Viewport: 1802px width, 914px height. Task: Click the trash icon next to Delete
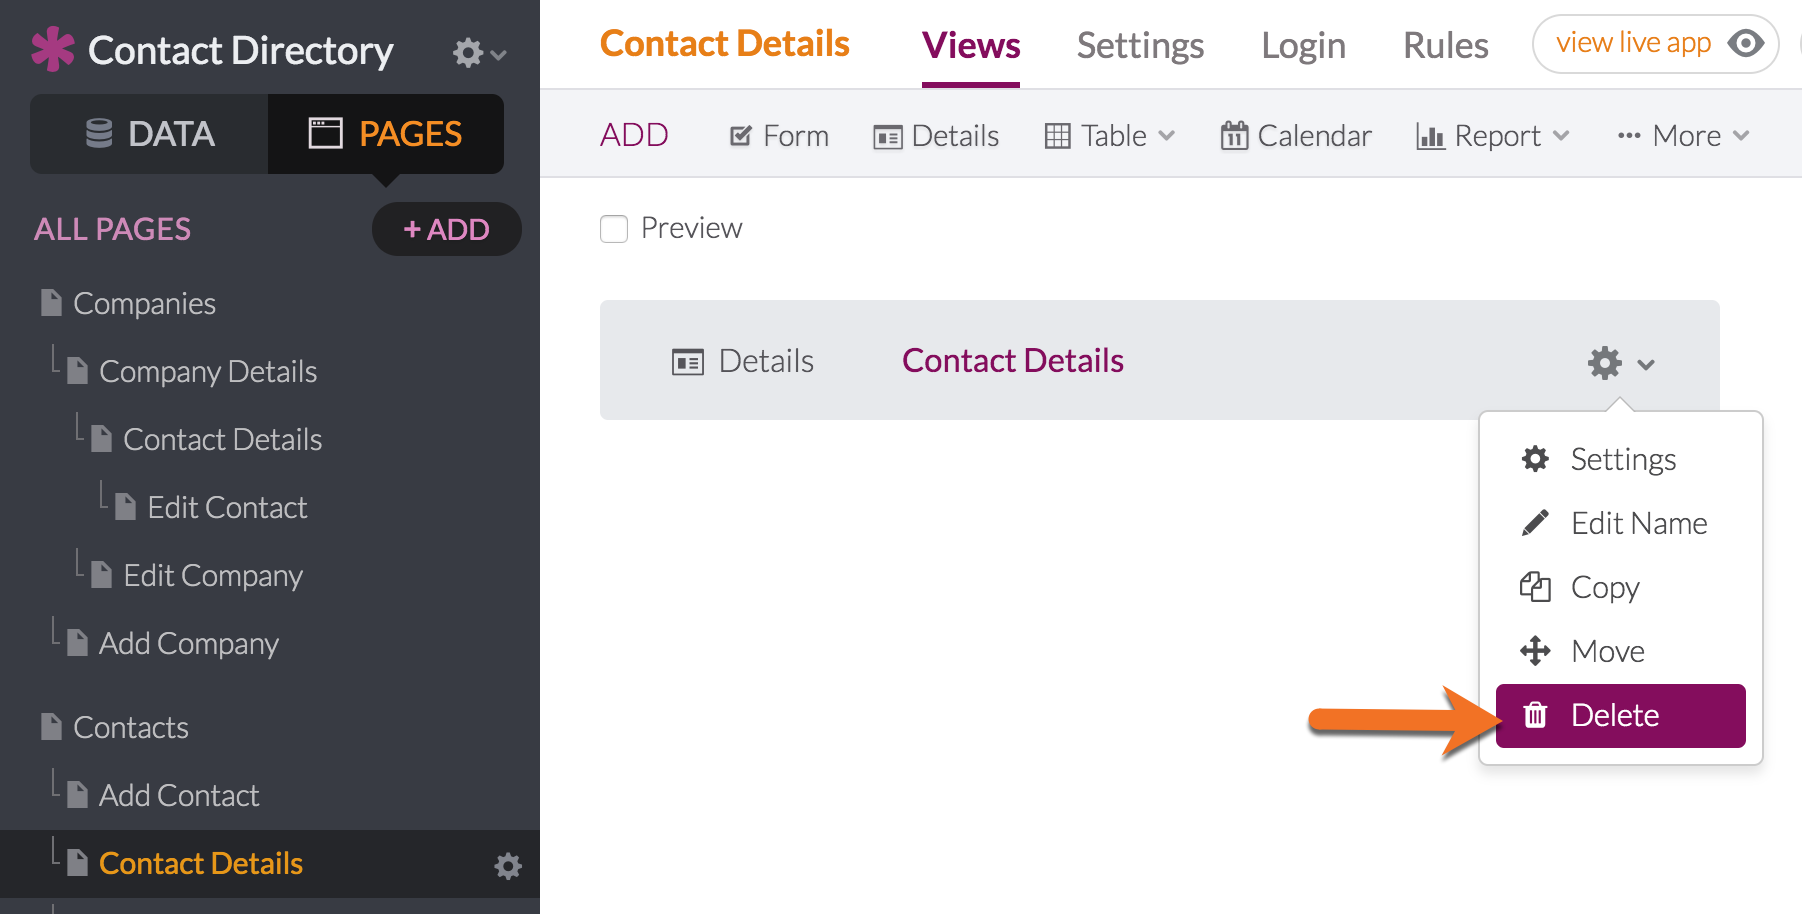(x=1535, y=715)
